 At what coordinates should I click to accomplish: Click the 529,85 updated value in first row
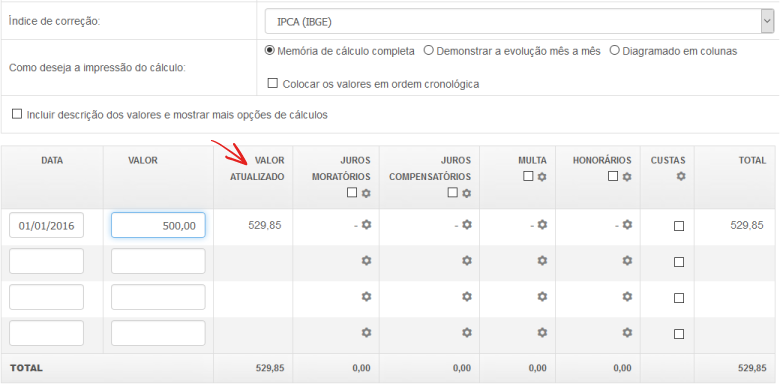pos(265,225)
